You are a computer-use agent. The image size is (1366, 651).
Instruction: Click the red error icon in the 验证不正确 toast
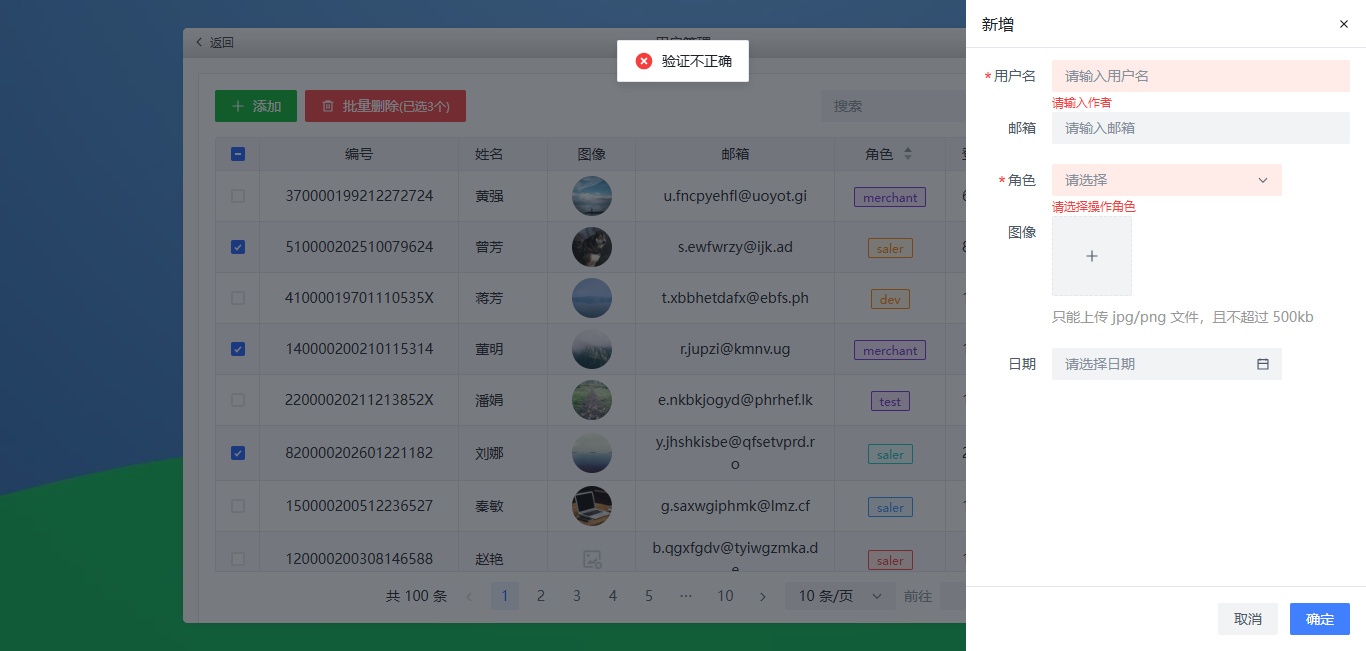pos(644,61)
